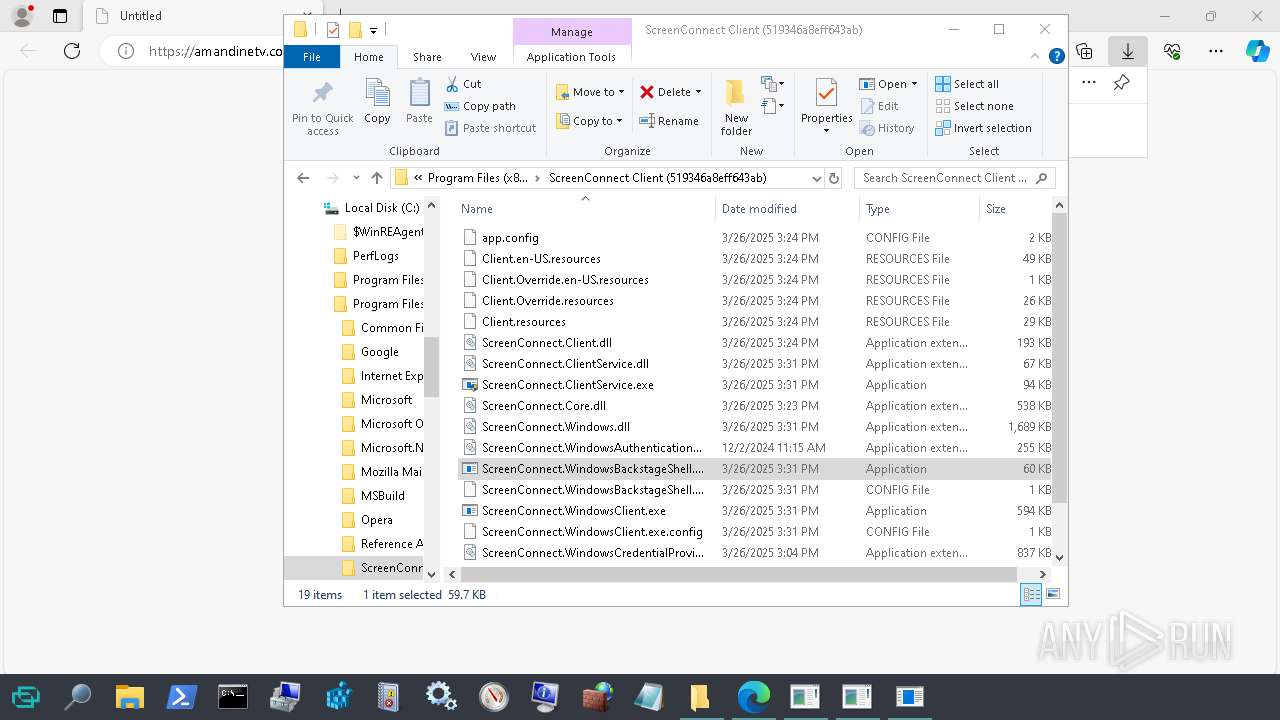Reload the browser page
1280x720 pixels.
tap(72, 50)
